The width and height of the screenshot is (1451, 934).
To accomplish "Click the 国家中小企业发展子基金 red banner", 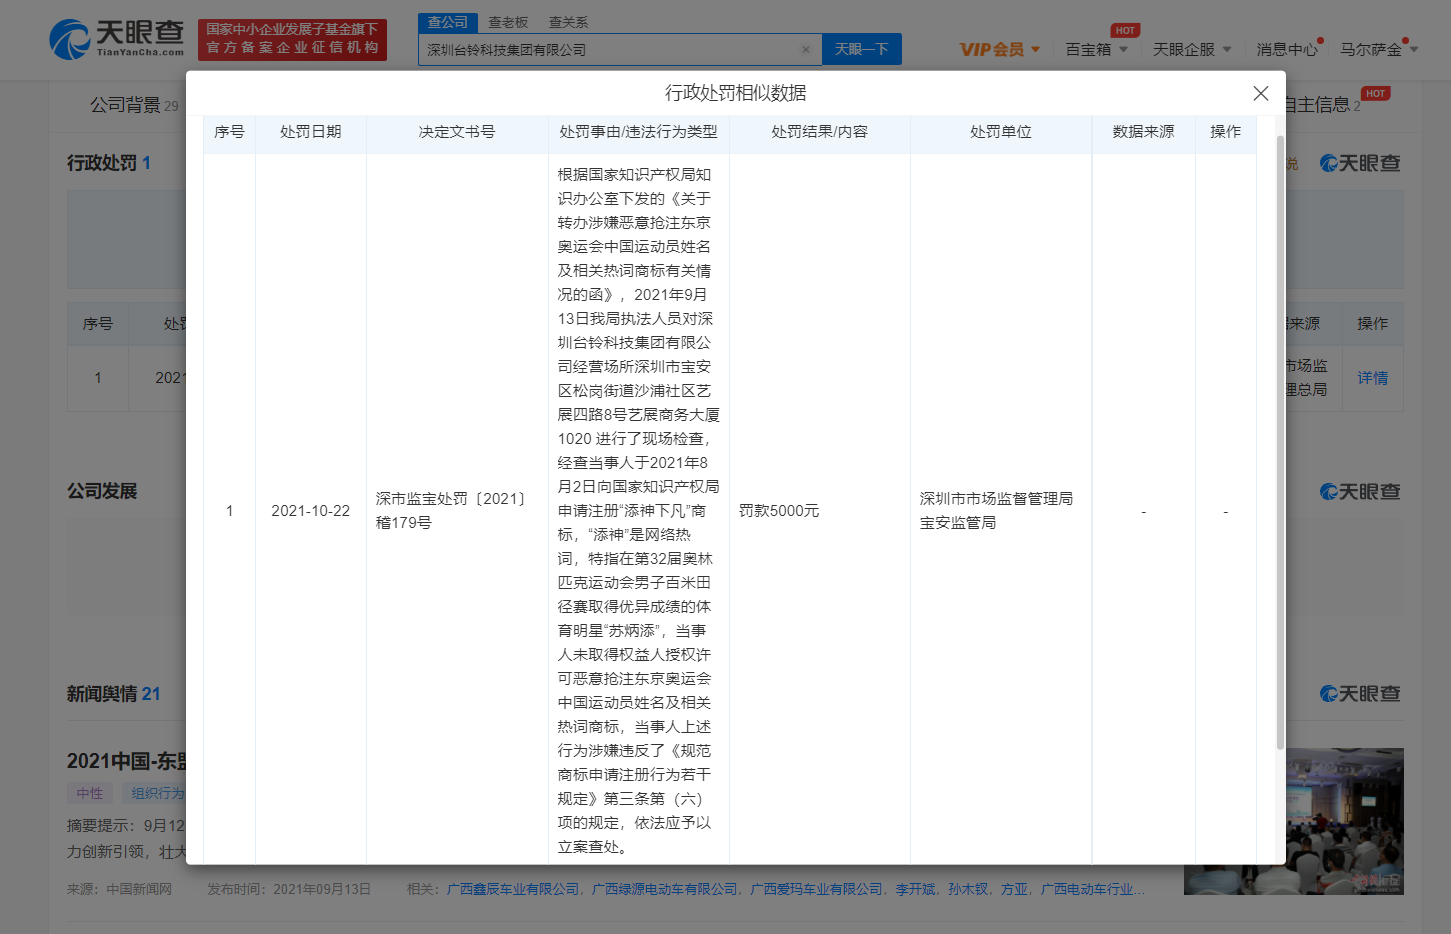I will tap(292, 39).
